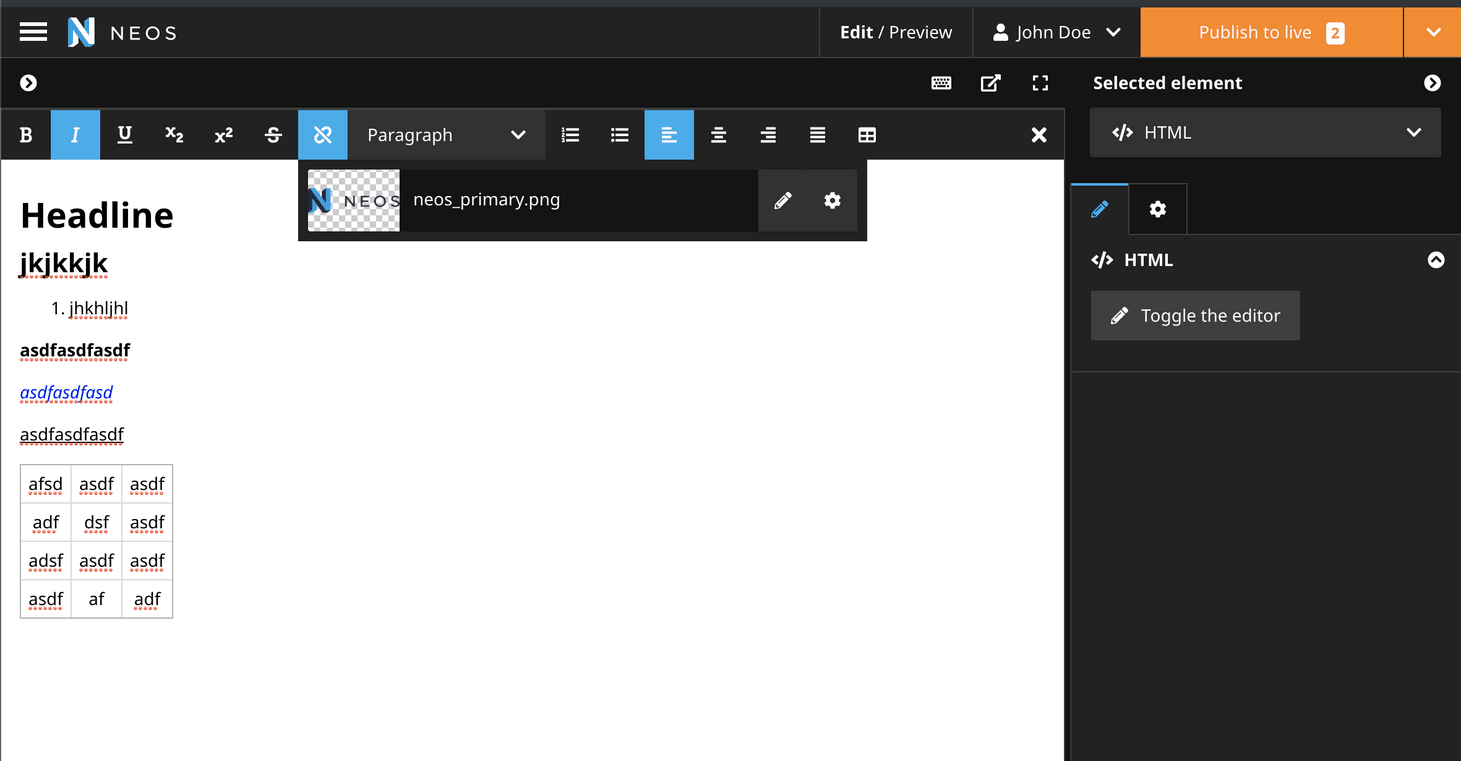Click Toggle the editor button
This screenshot has height=761, width=1461.
coord(1195,316)
